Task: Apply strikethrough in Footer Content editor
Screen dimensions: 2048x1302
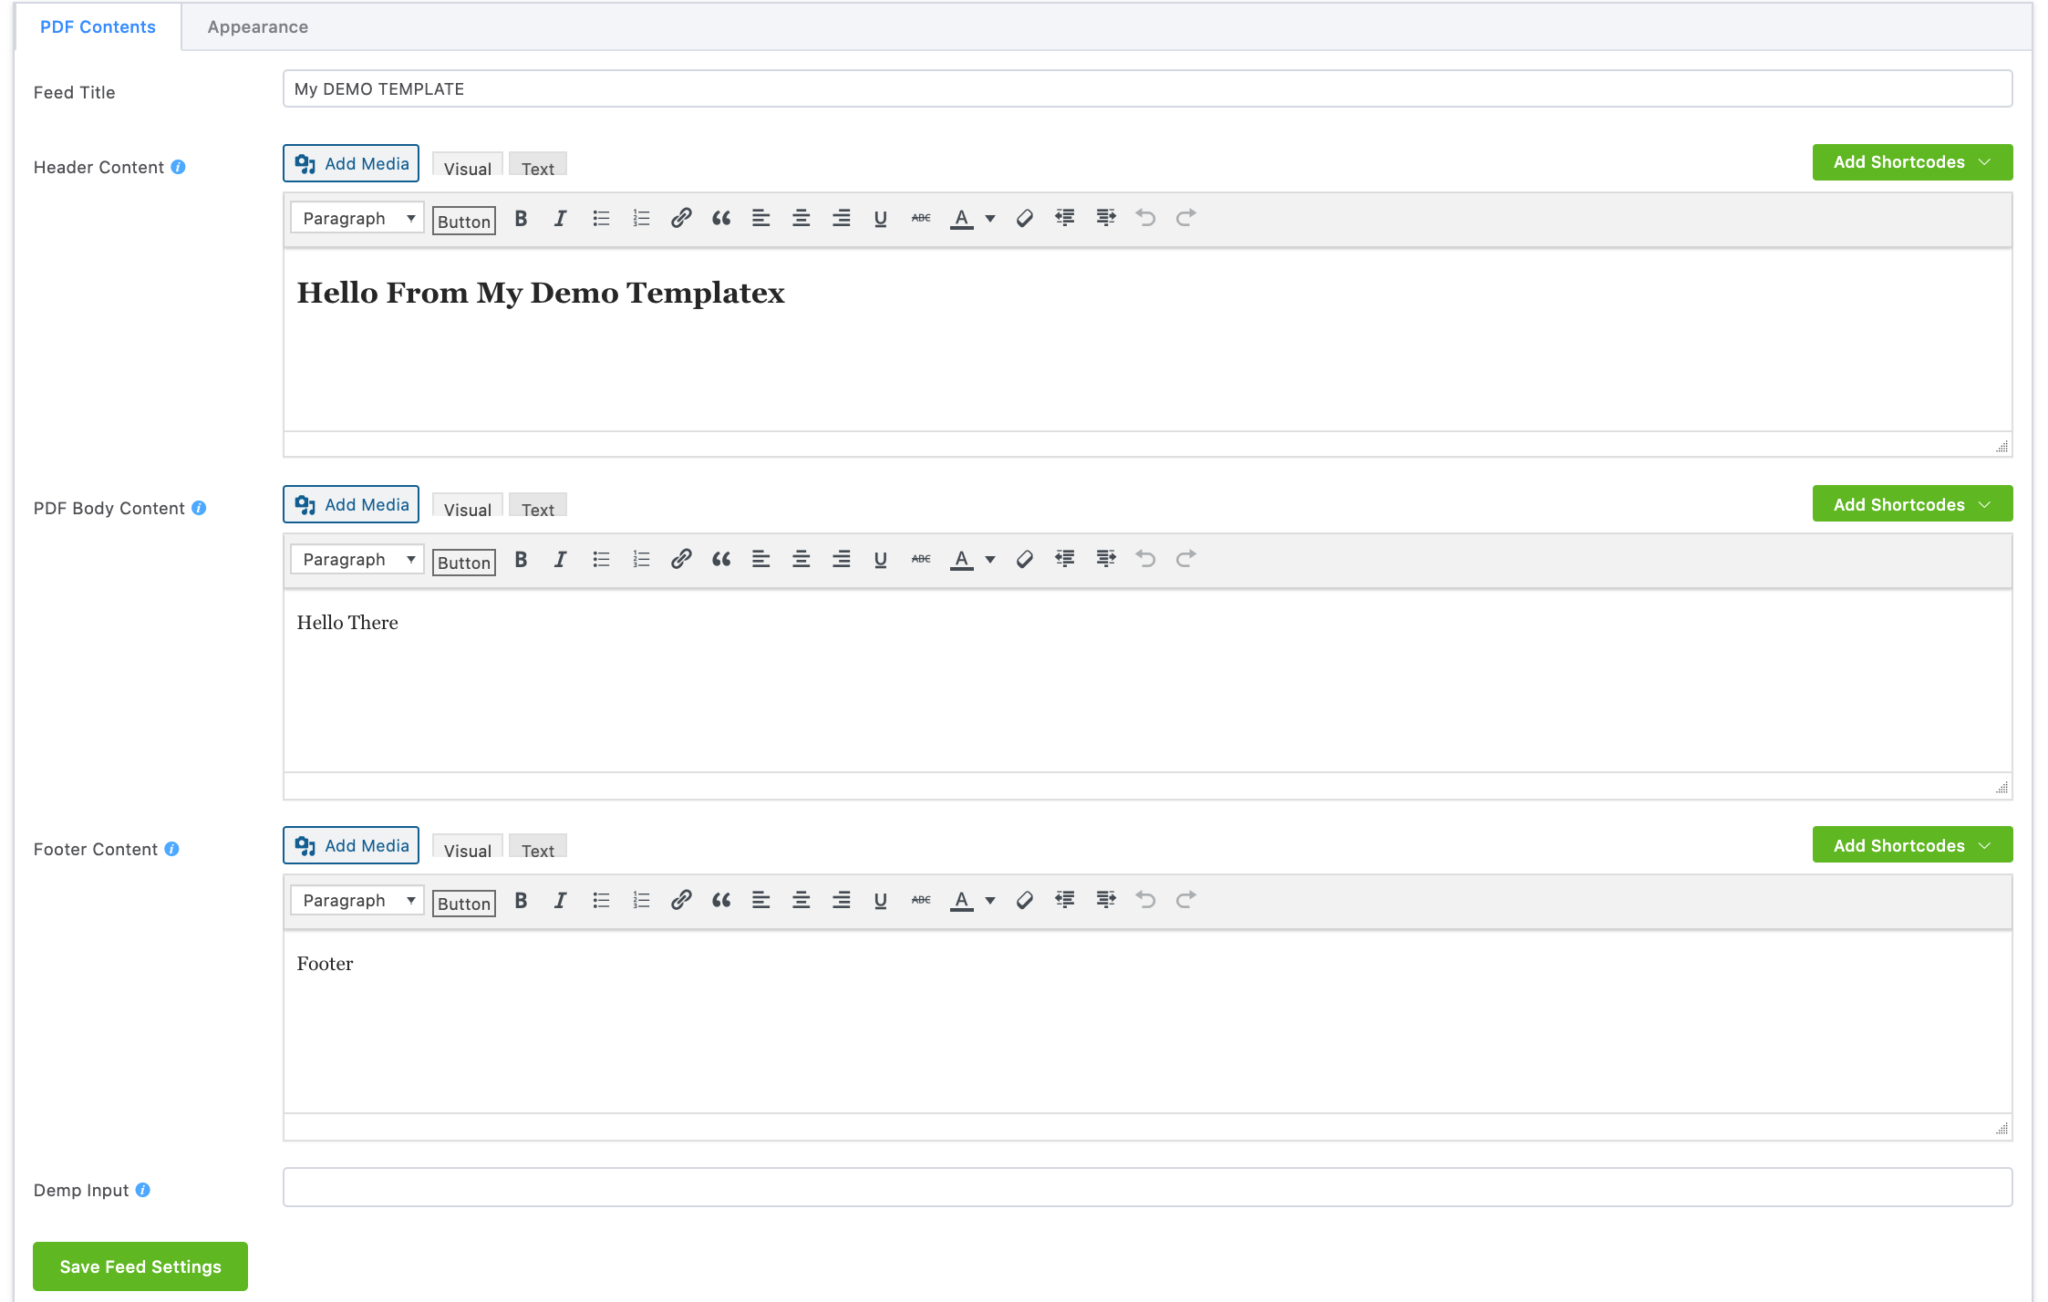Action: (x=920, y=900)
